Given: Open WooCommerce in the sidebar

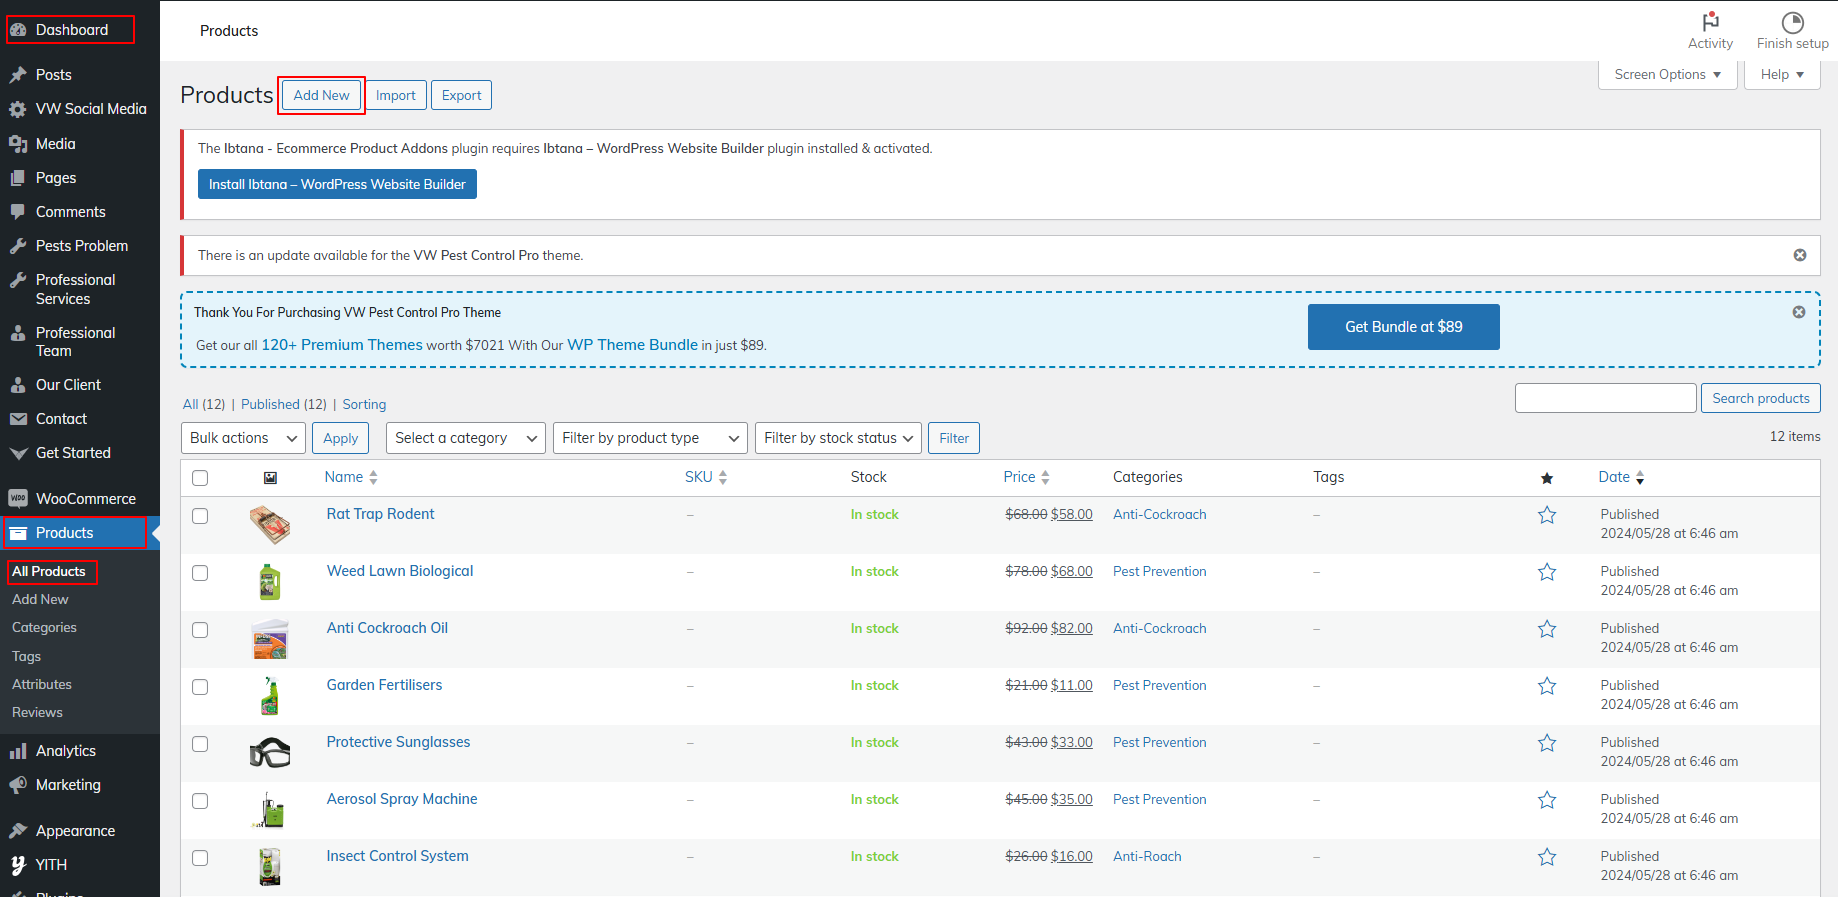Looking at the screenshot, I should point(85,499).
